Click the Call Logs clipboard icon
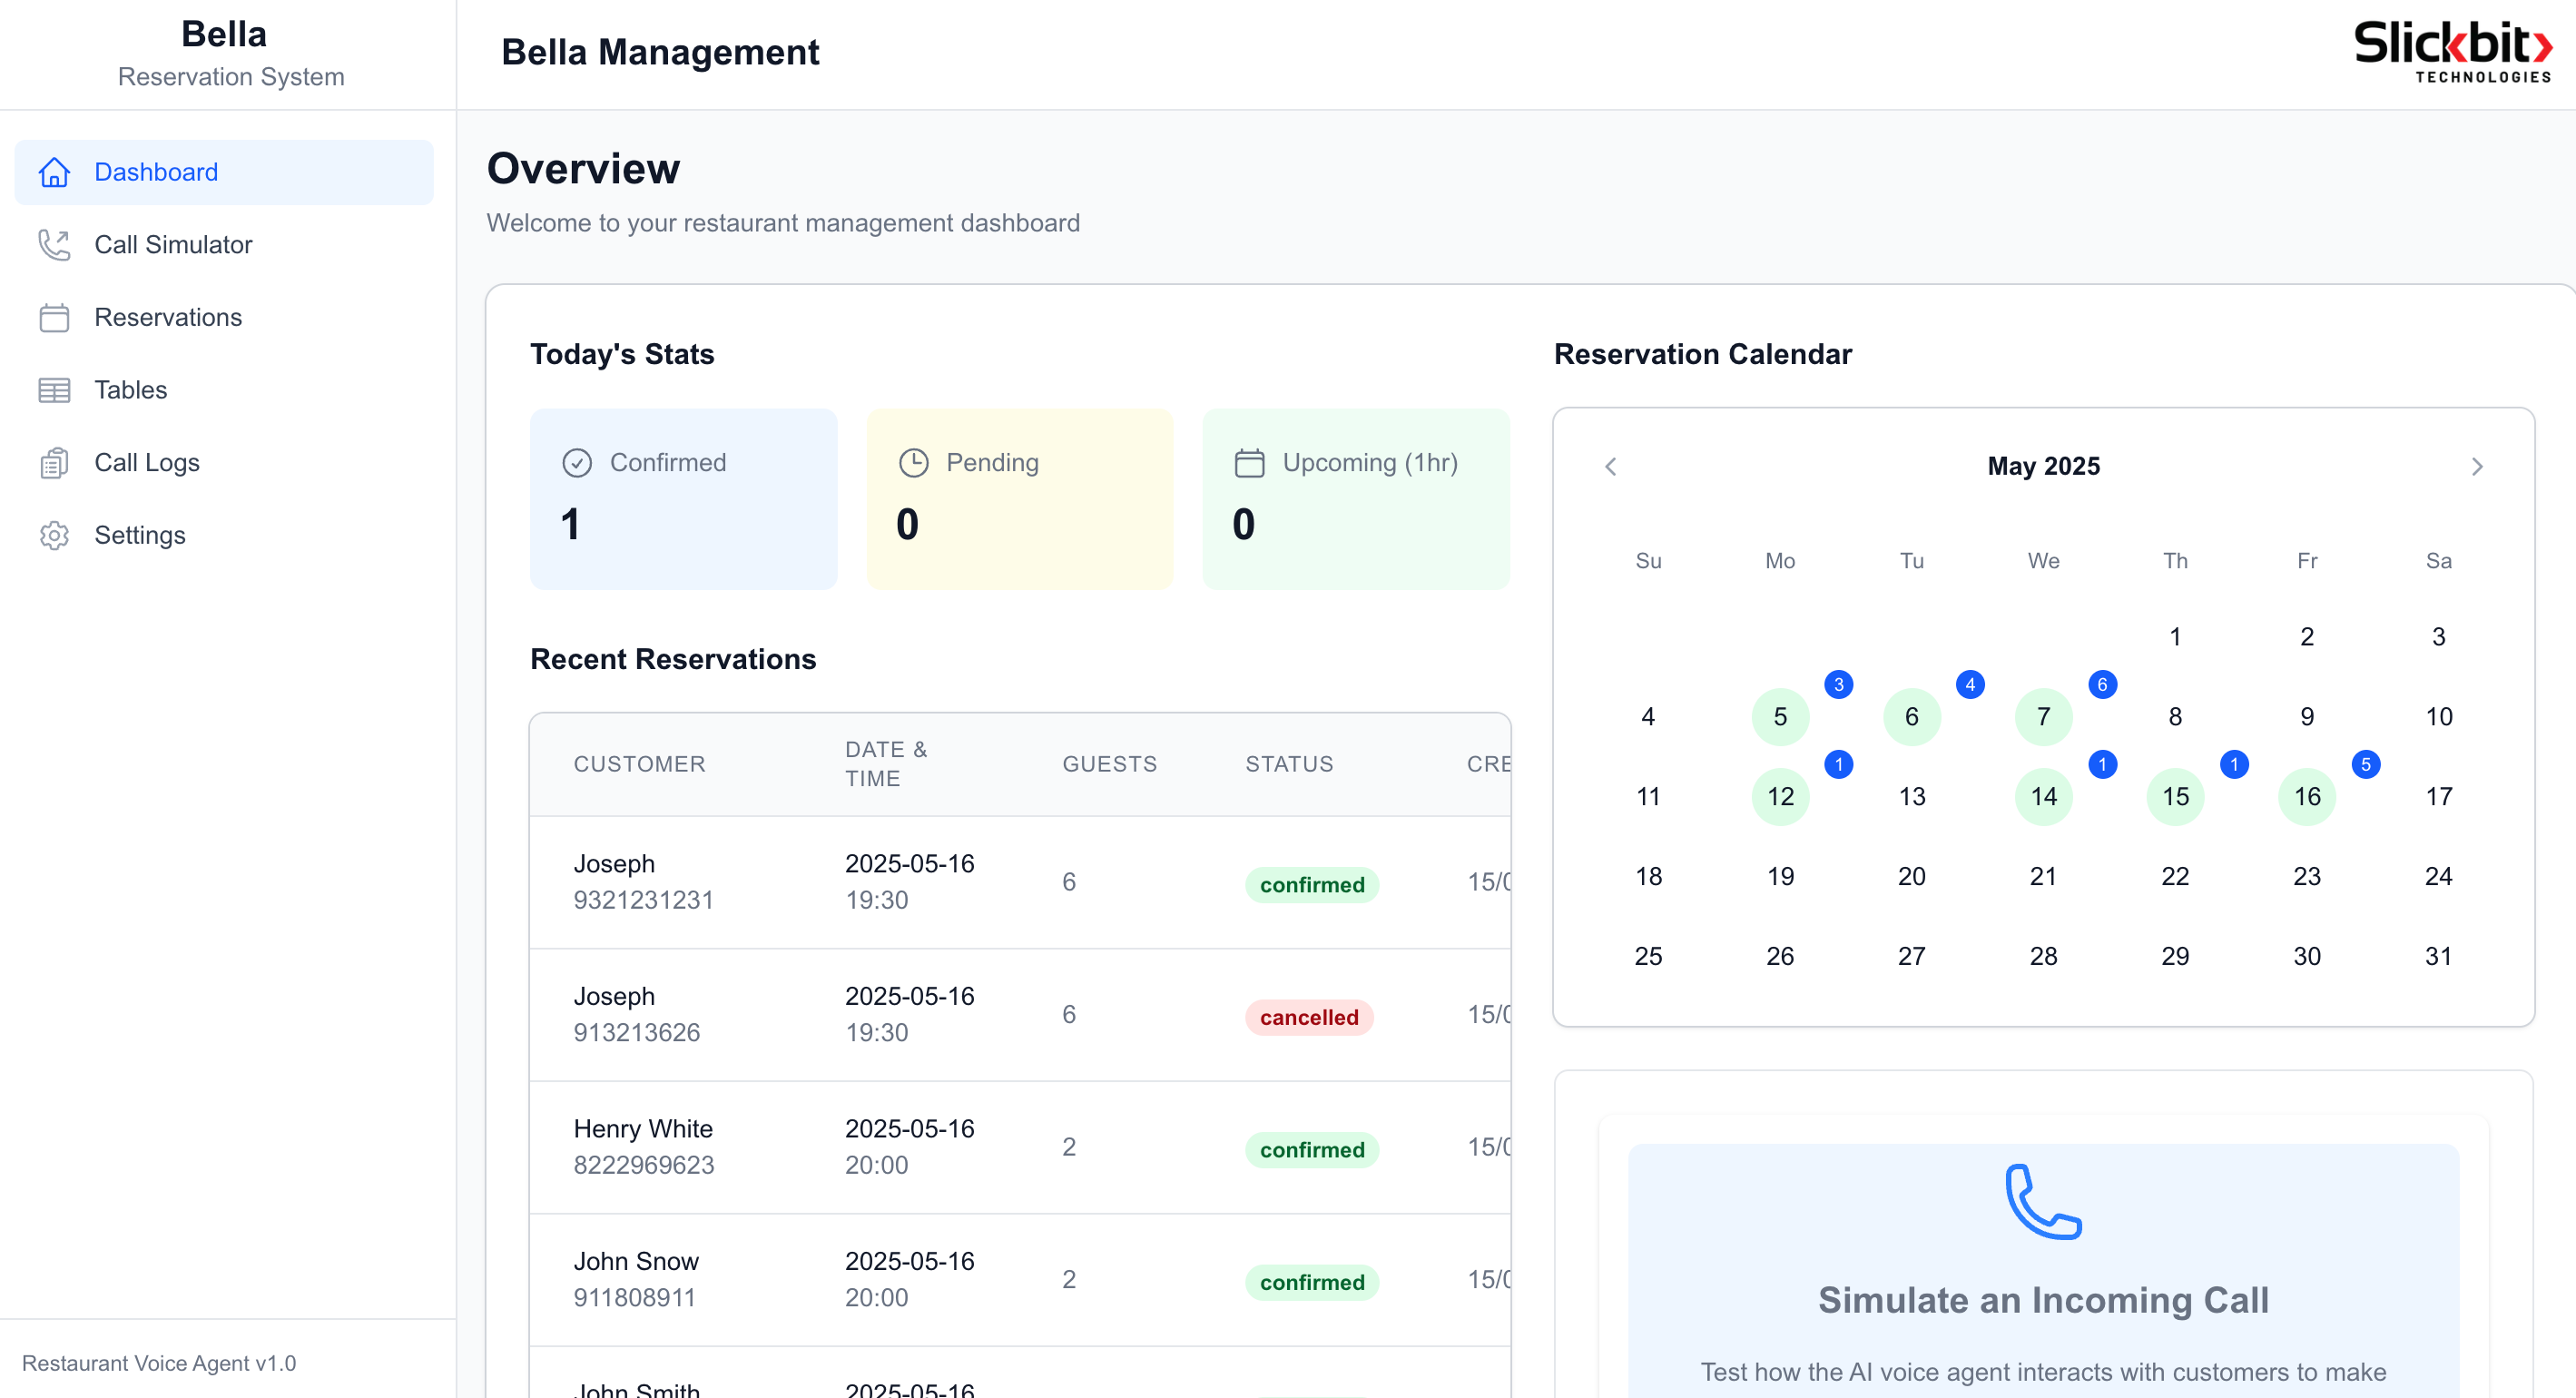2576x1398 pixels. [x=54, y=463]
